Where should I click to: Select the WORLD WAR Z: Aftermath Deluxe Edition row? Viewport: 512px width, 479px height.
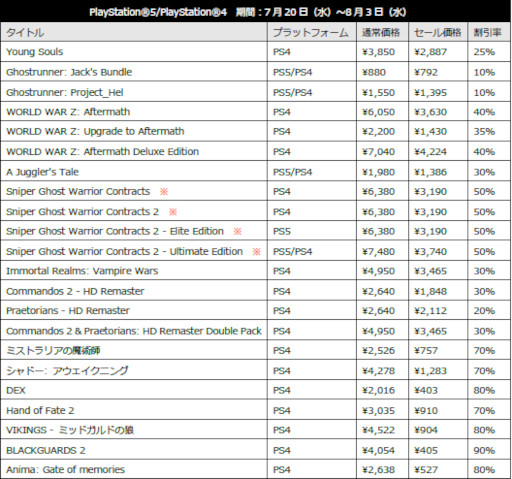click(x=256, y=152)
